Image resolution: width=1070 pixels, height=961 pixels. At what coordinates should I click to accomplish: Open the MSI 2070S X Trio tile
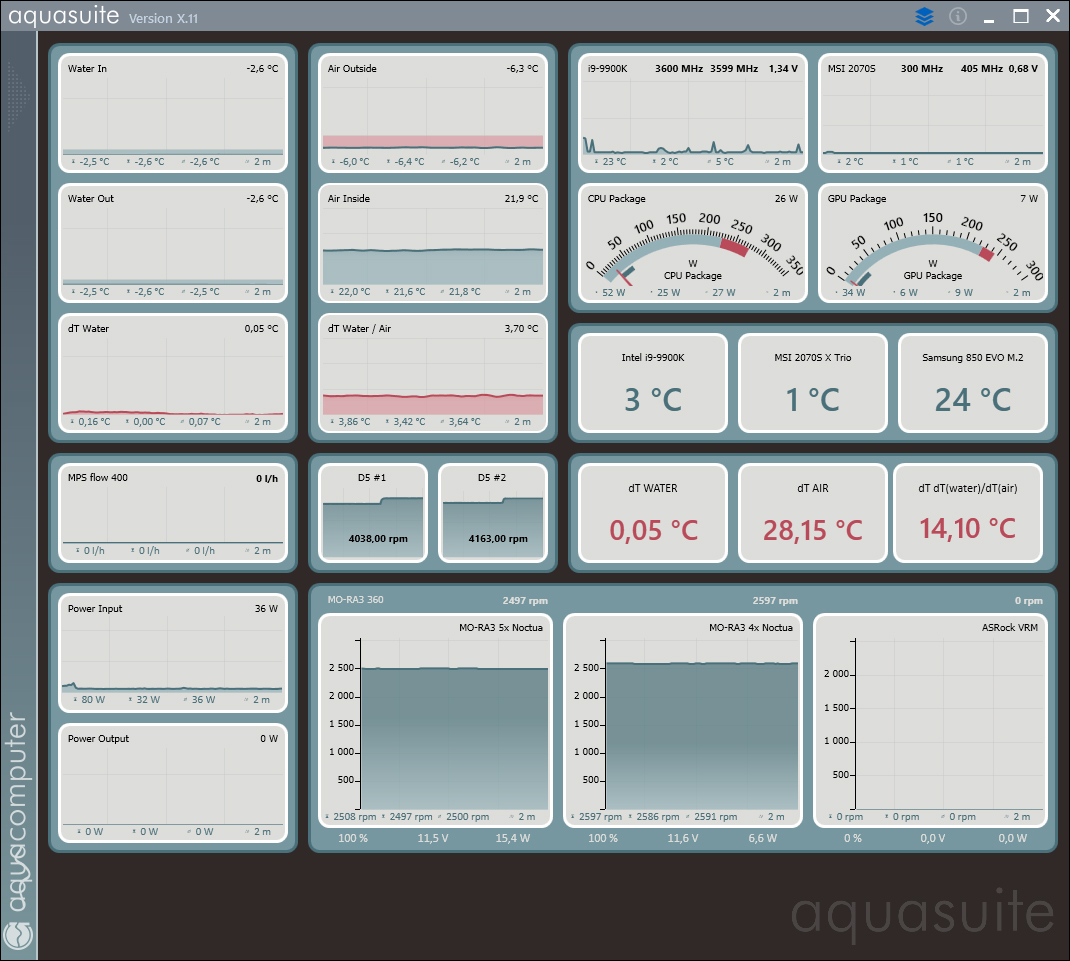pos(813,383)
